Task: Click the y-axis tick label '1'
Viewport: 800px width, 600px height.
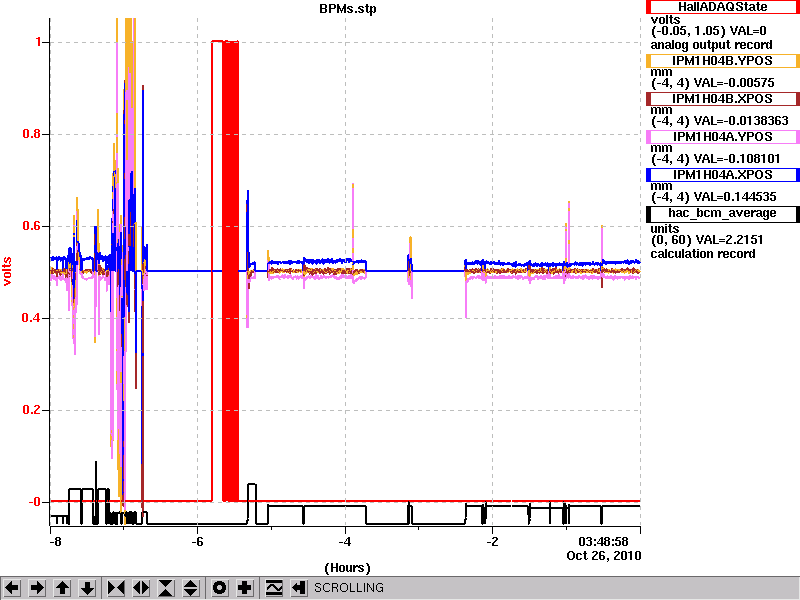Action: (x=39, y=42)
